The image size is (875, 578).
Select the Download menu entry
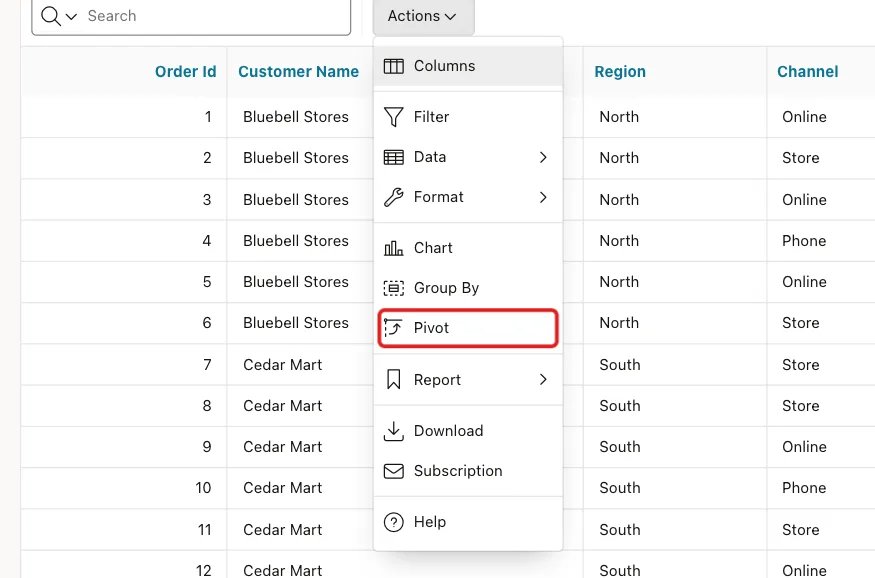click(x=468, y=431)
